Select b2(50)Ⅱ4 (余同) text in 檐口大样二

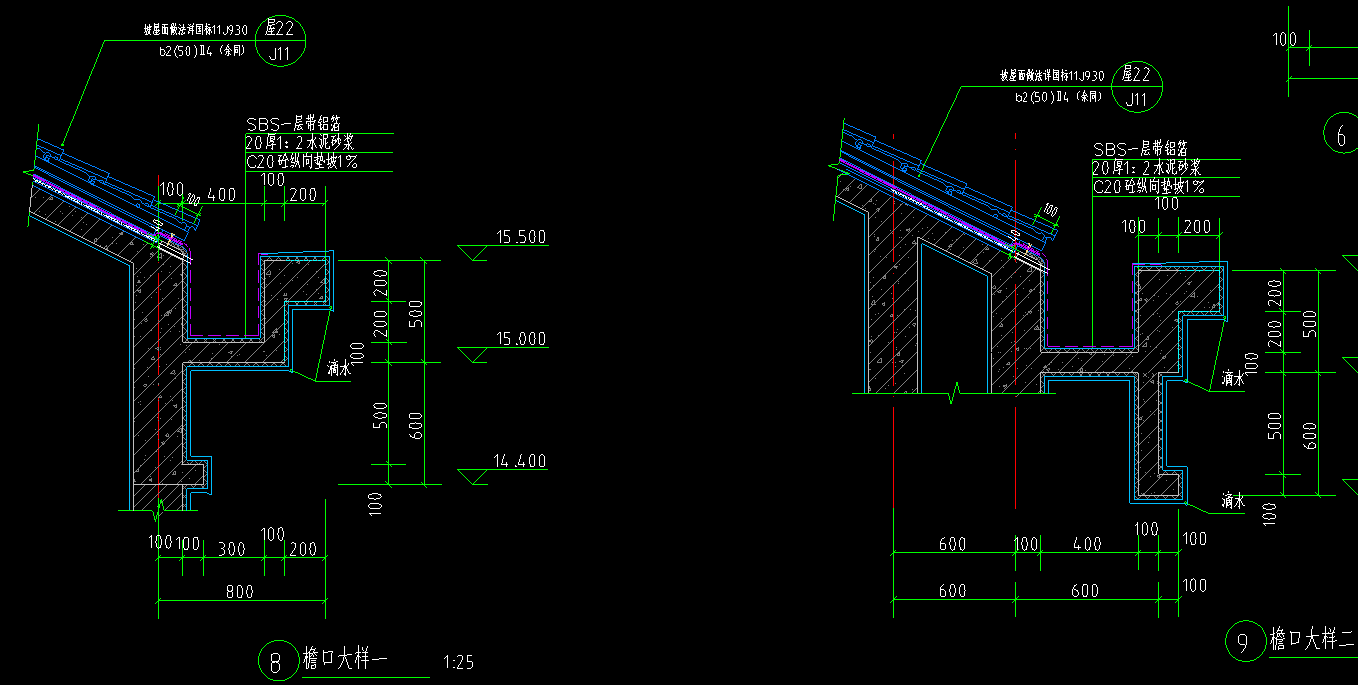click(1059, 97)
